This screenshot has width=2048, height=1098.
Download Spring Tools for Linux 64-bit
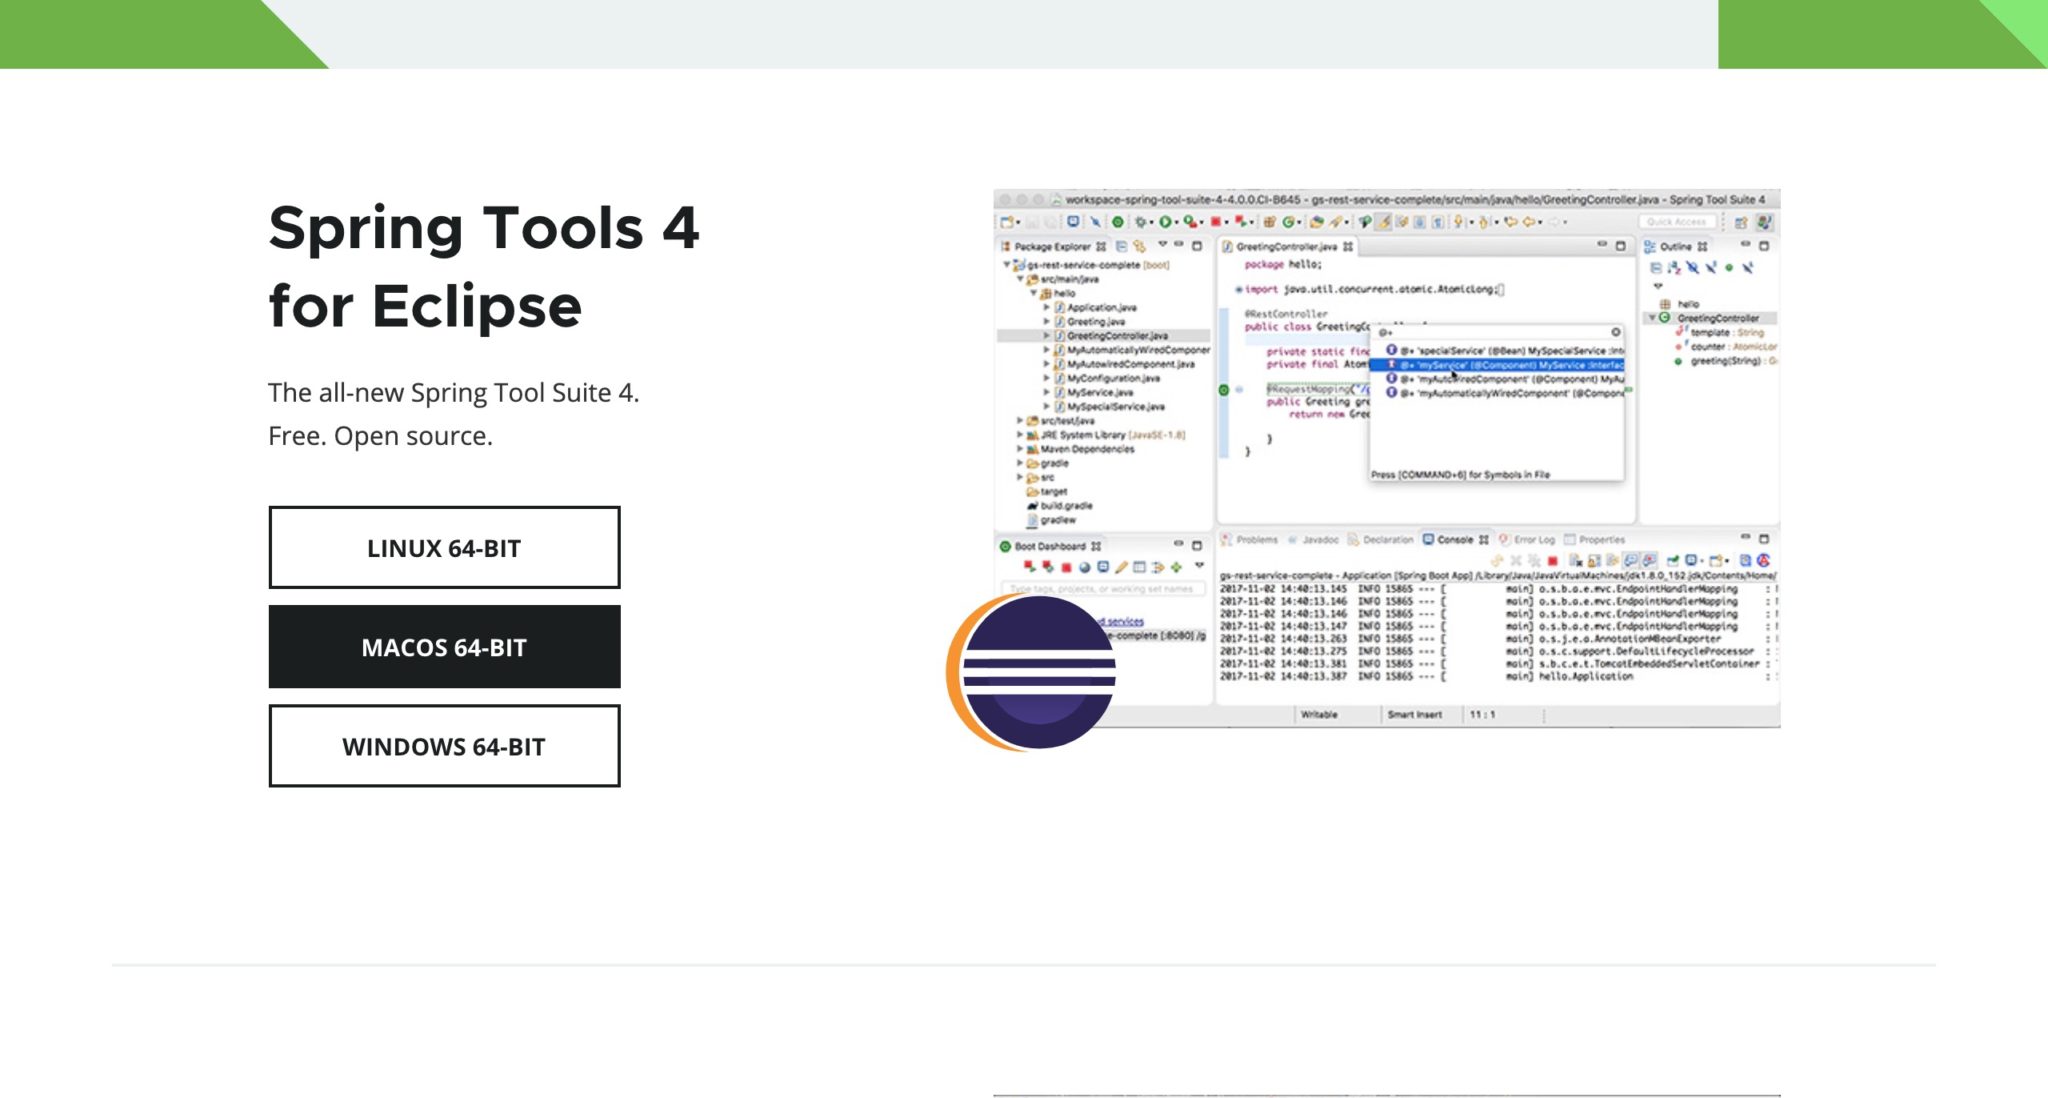(x=444, y=547)
